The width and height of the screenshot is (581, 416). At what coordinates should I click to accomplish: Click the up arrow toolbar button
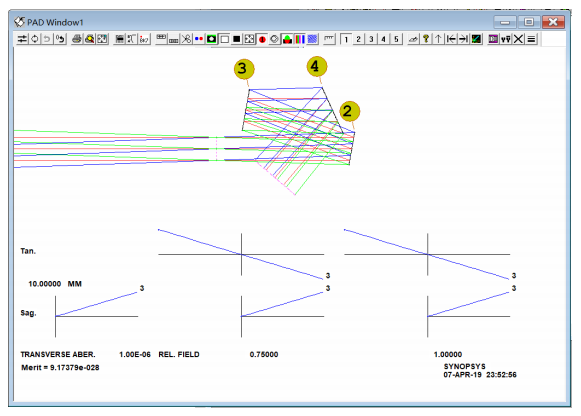tap(438, 39)
